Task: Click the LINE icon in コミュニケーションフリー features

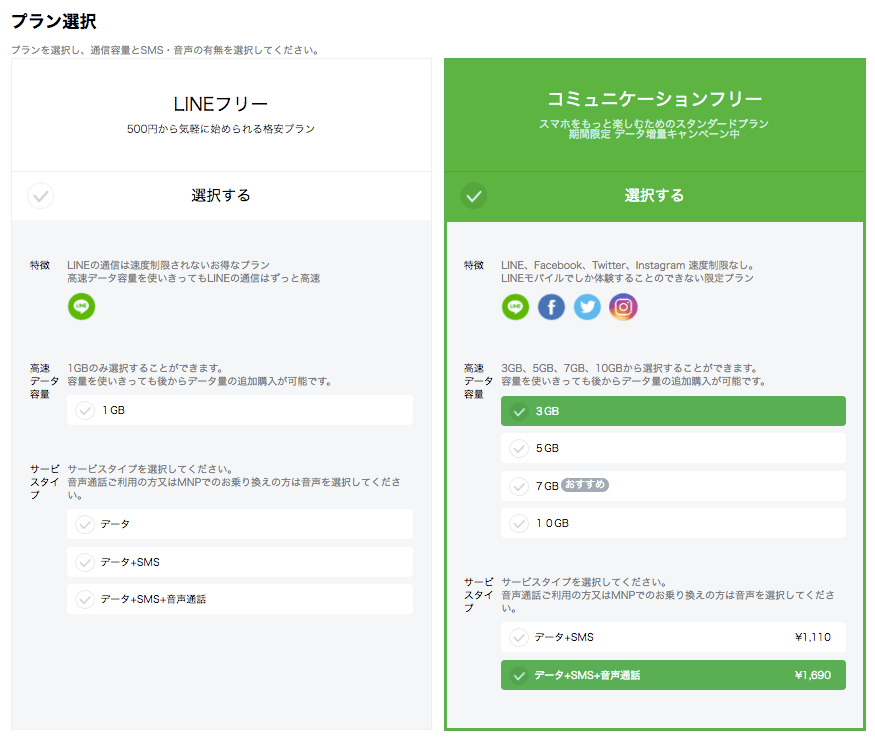Action: coord(515,307)
